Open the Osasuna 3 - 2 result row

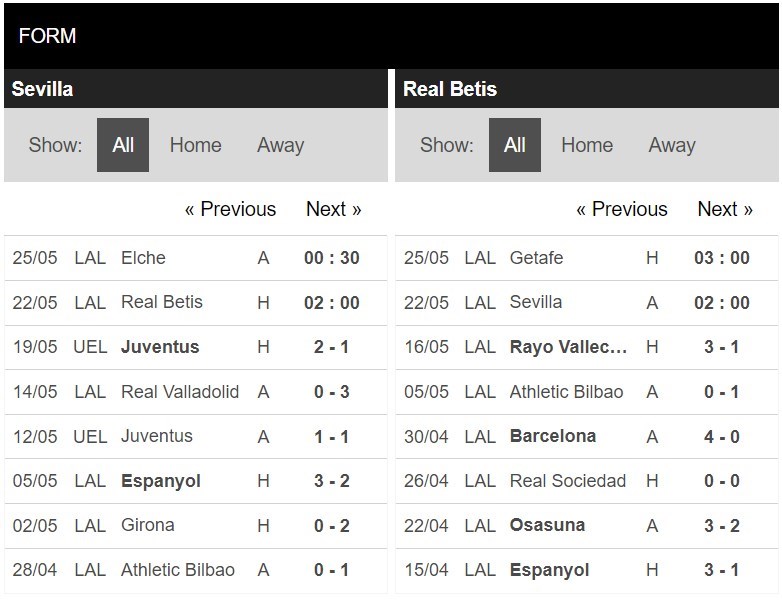(587, 526)
